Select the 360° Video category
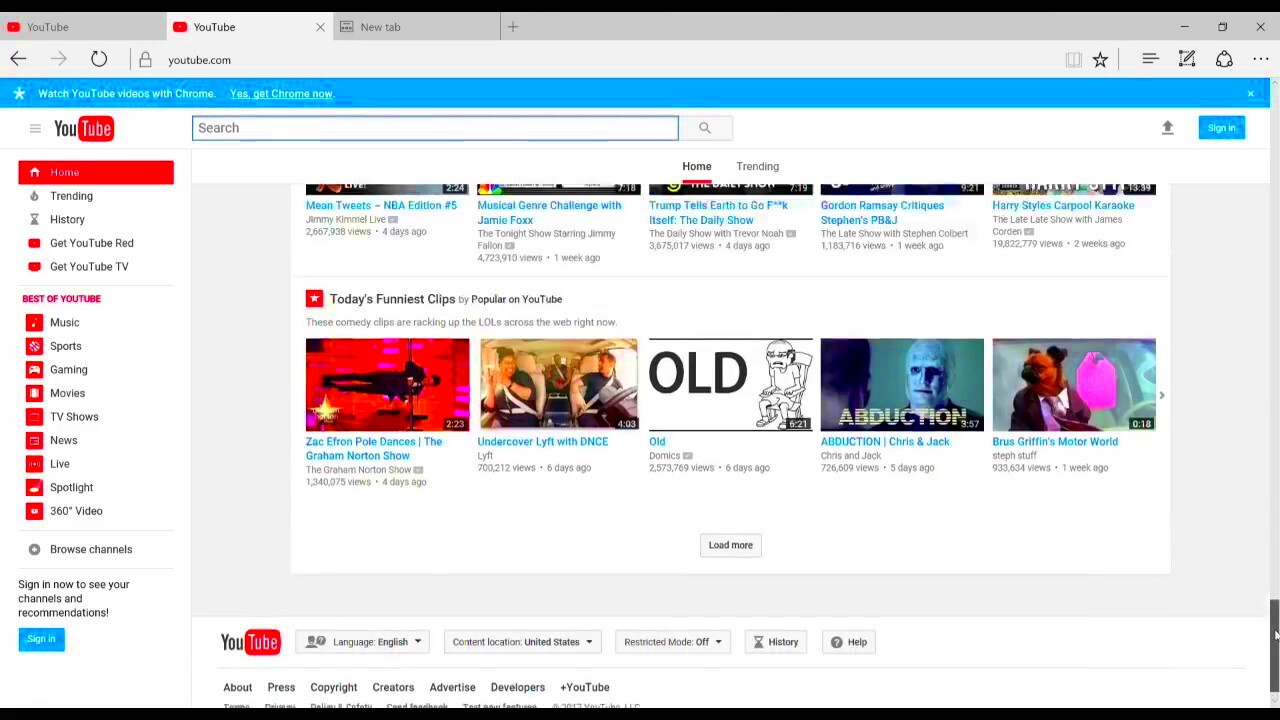The image size is (1280, 720). (76, 511)
